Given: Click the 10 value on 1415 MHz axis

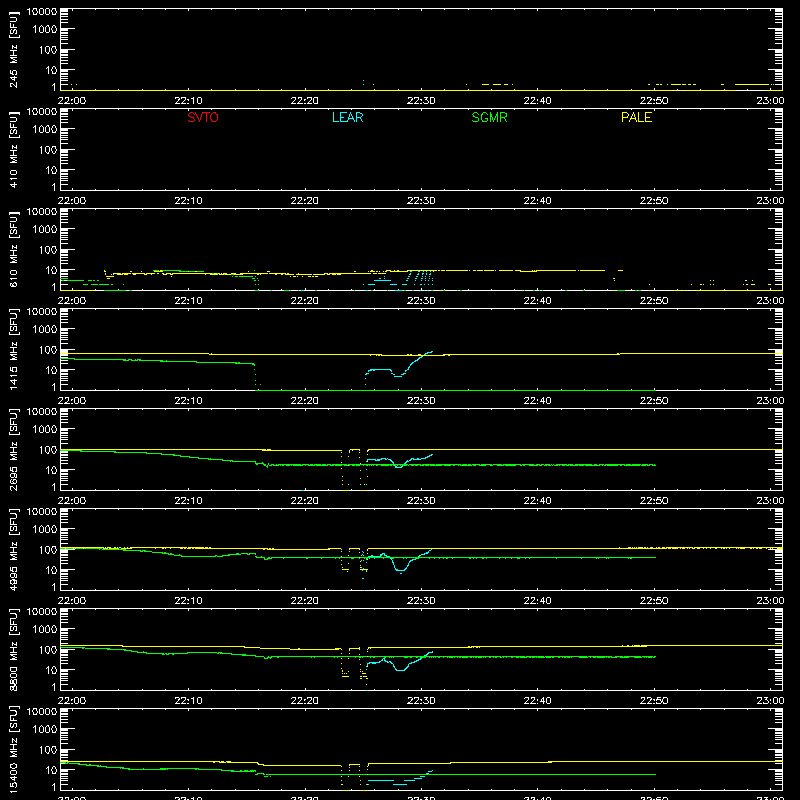Looking at the screenshot, I should point(51,370).
